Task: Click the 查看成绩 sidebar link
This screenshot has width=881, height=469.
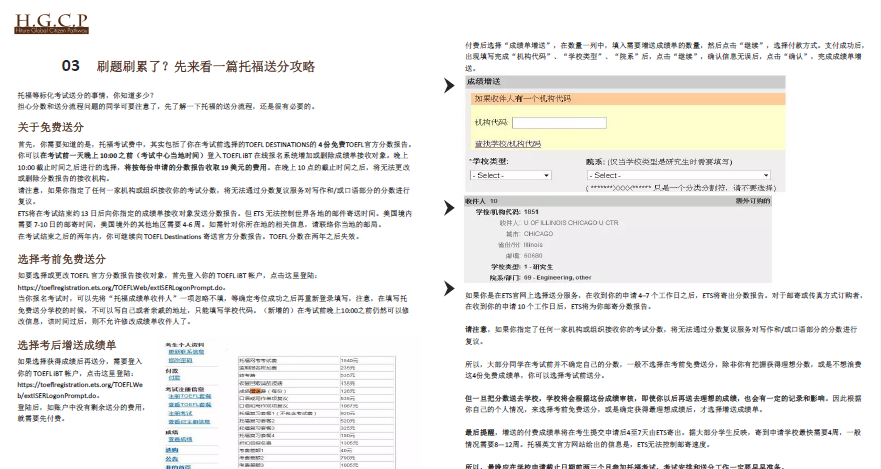Action: pos(180,439)
